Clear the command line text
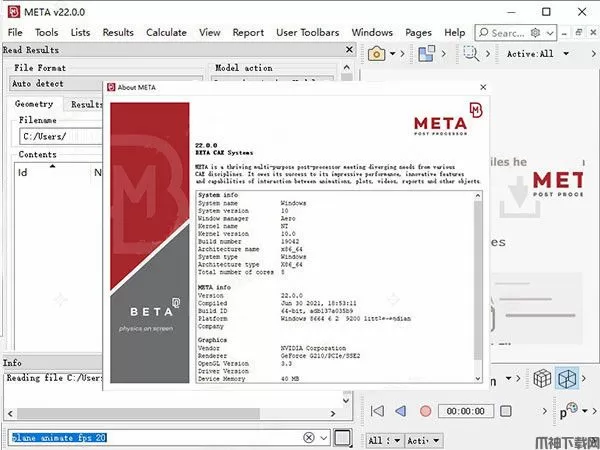The width and height of the screenshot is (600, 450). tap(309, 437)
